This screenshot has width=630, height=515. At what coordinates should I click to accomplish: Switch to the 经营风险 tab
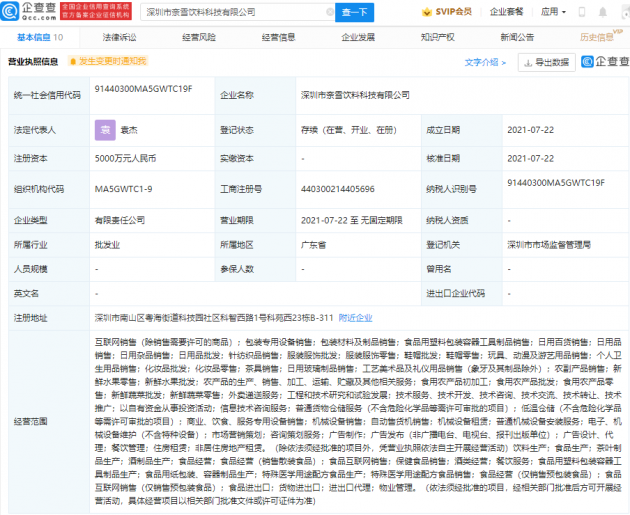point(198,37)
